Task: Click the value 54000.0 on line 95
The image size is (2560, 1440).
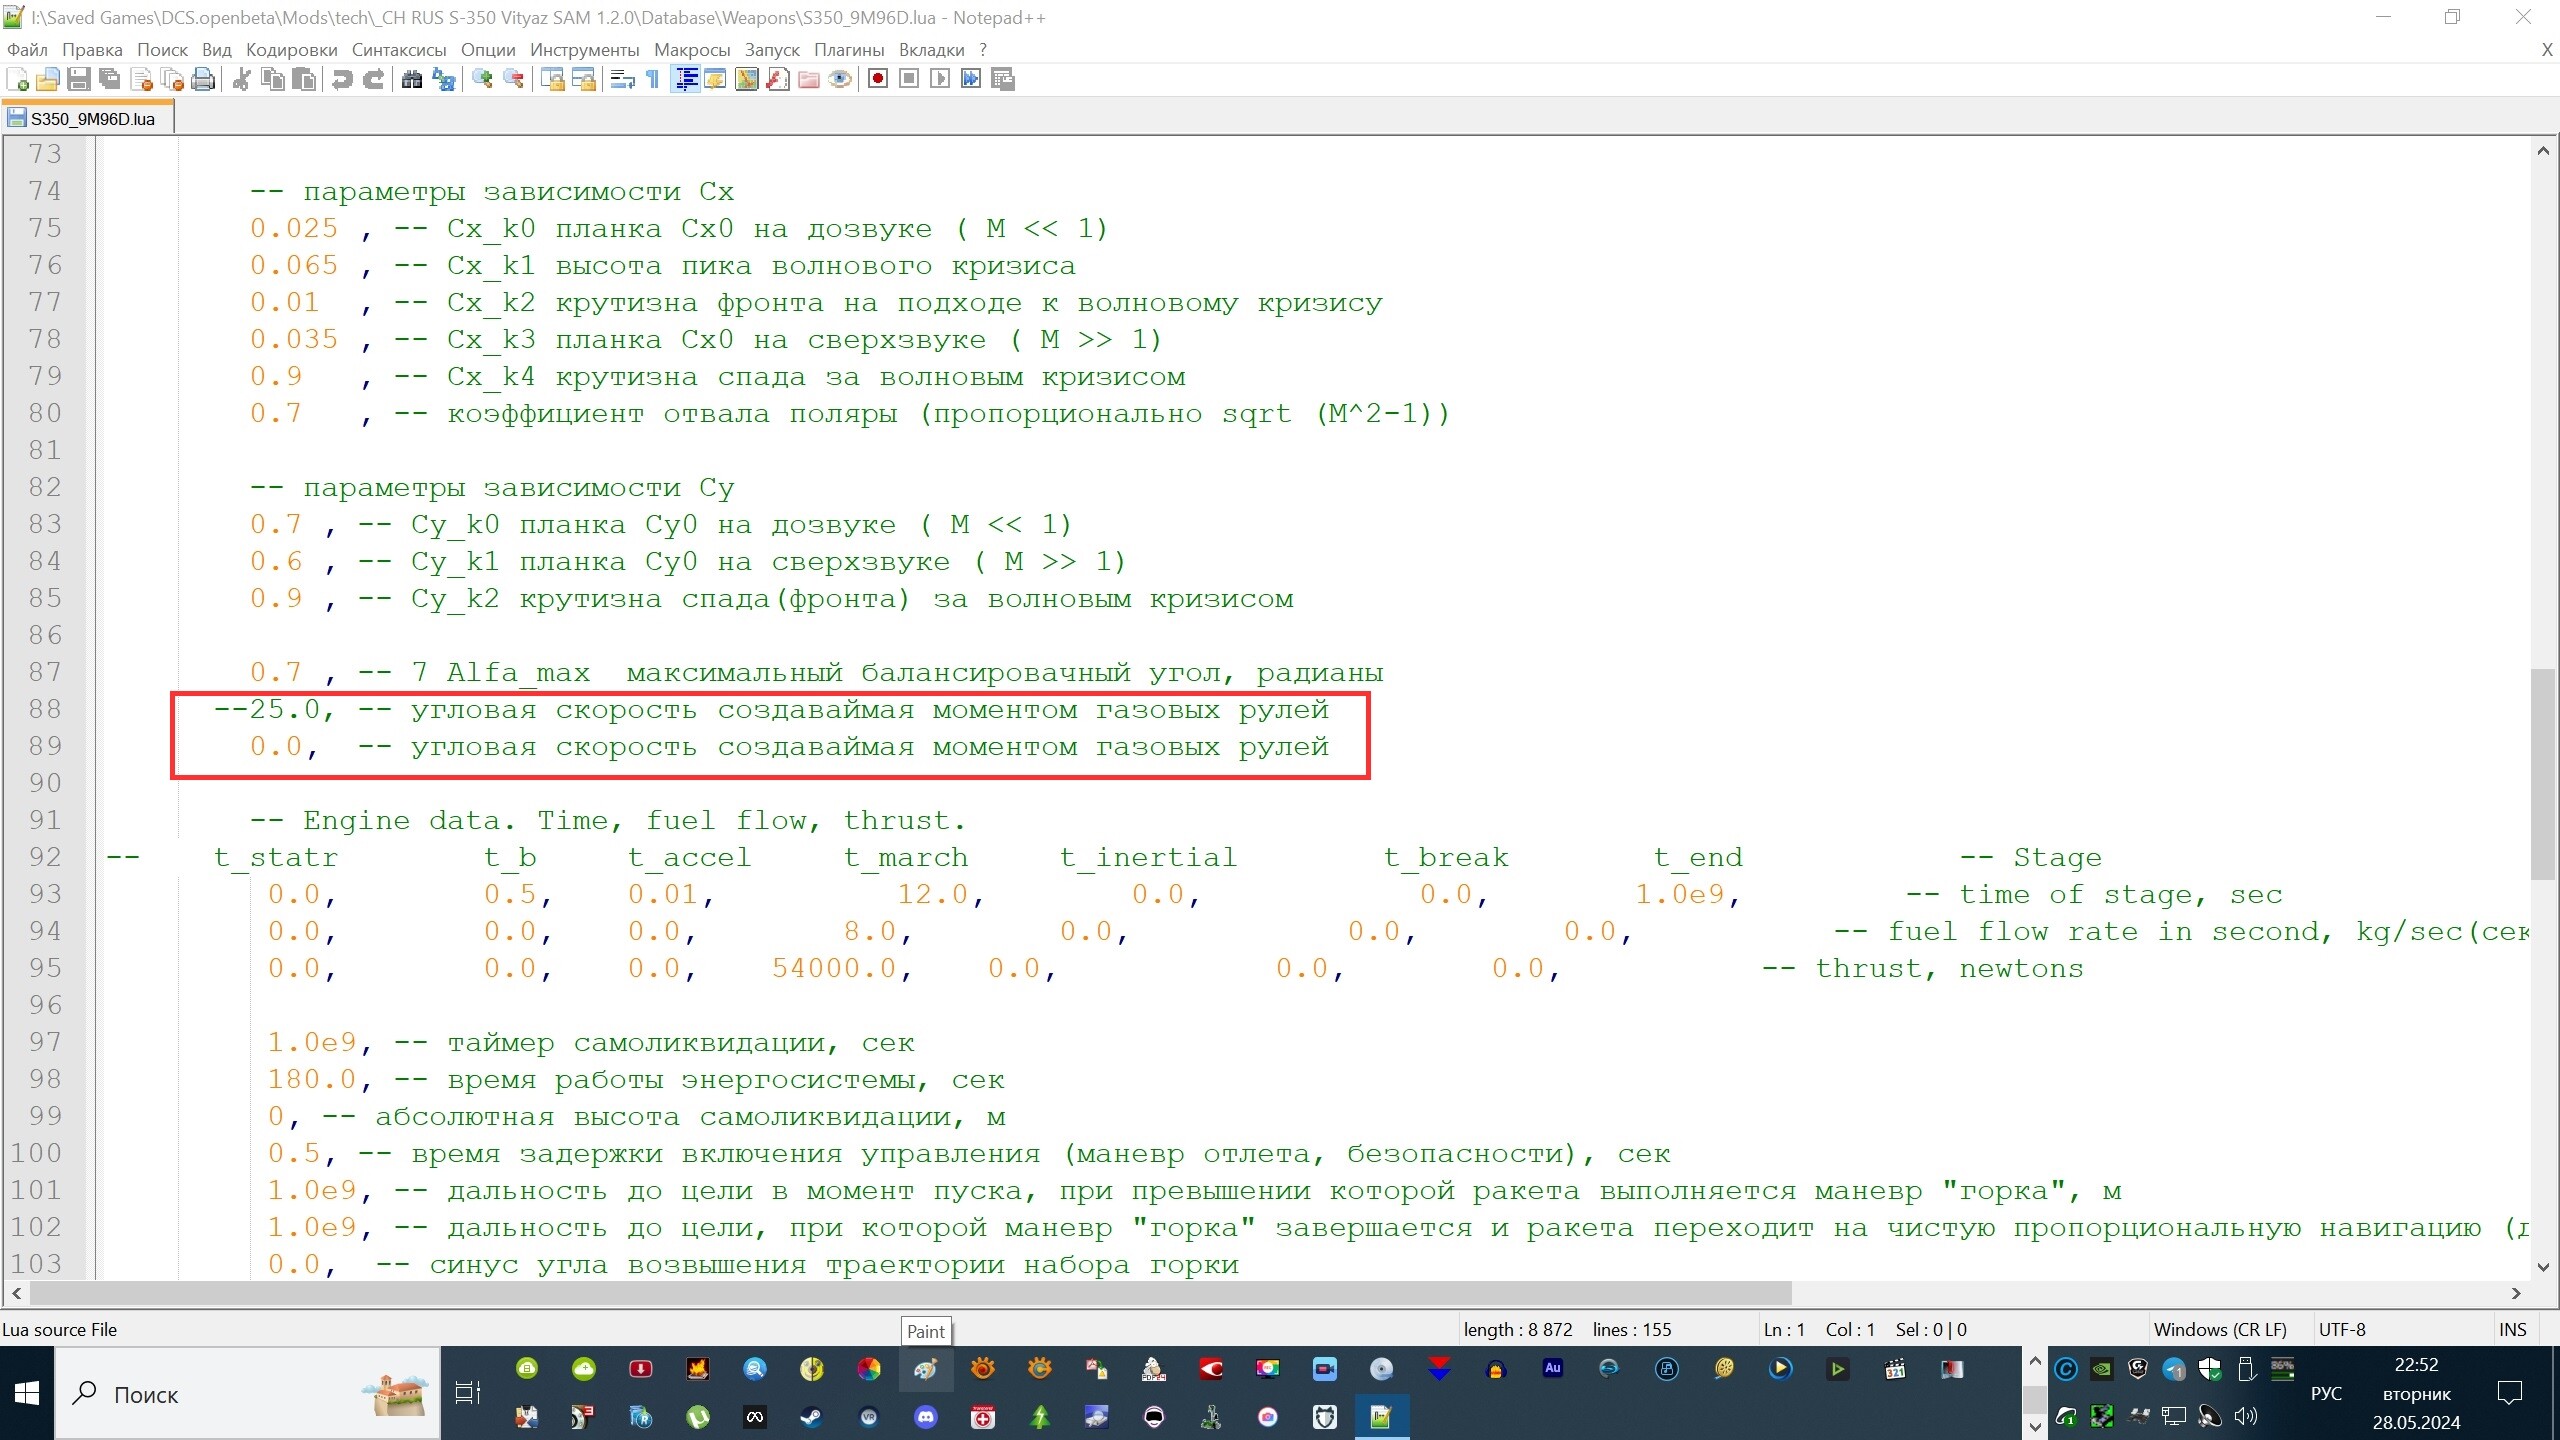Action: pyautogui.click(x=833, y=968)
